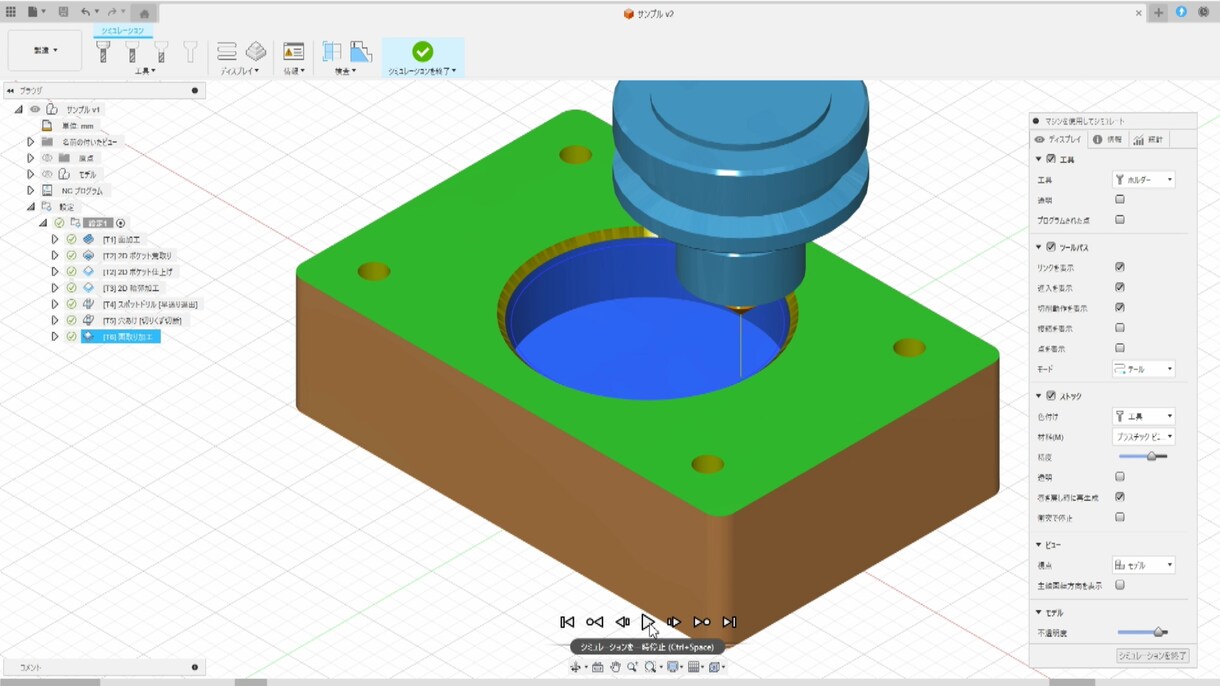Go to previous operation
The height and width of the screenshot is (686, 1220).
pos(594,622)
